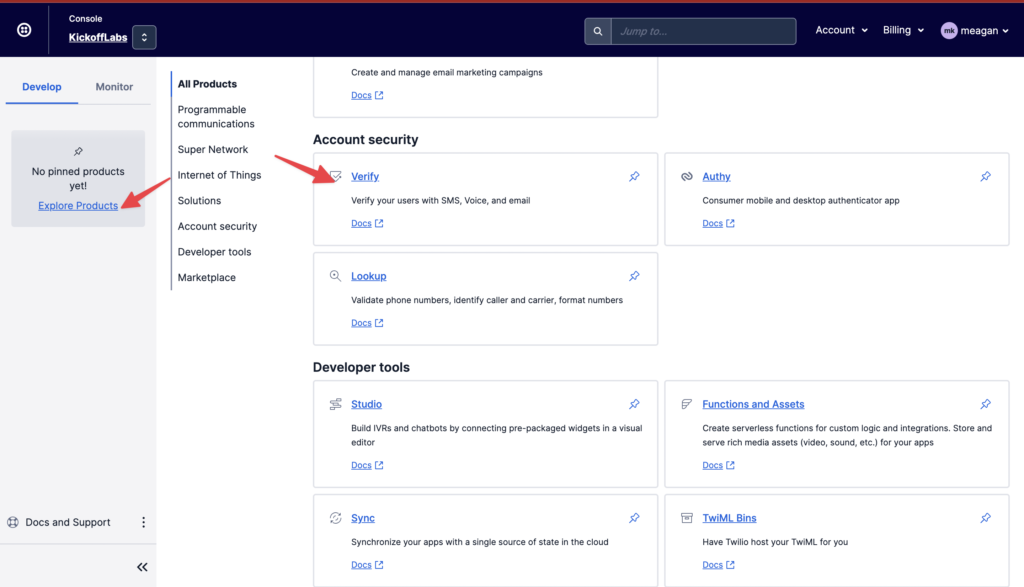This screenshot has height=587, width=1024.
Task: Open Docs link for Functions and Assets
Action: (718, 466)
